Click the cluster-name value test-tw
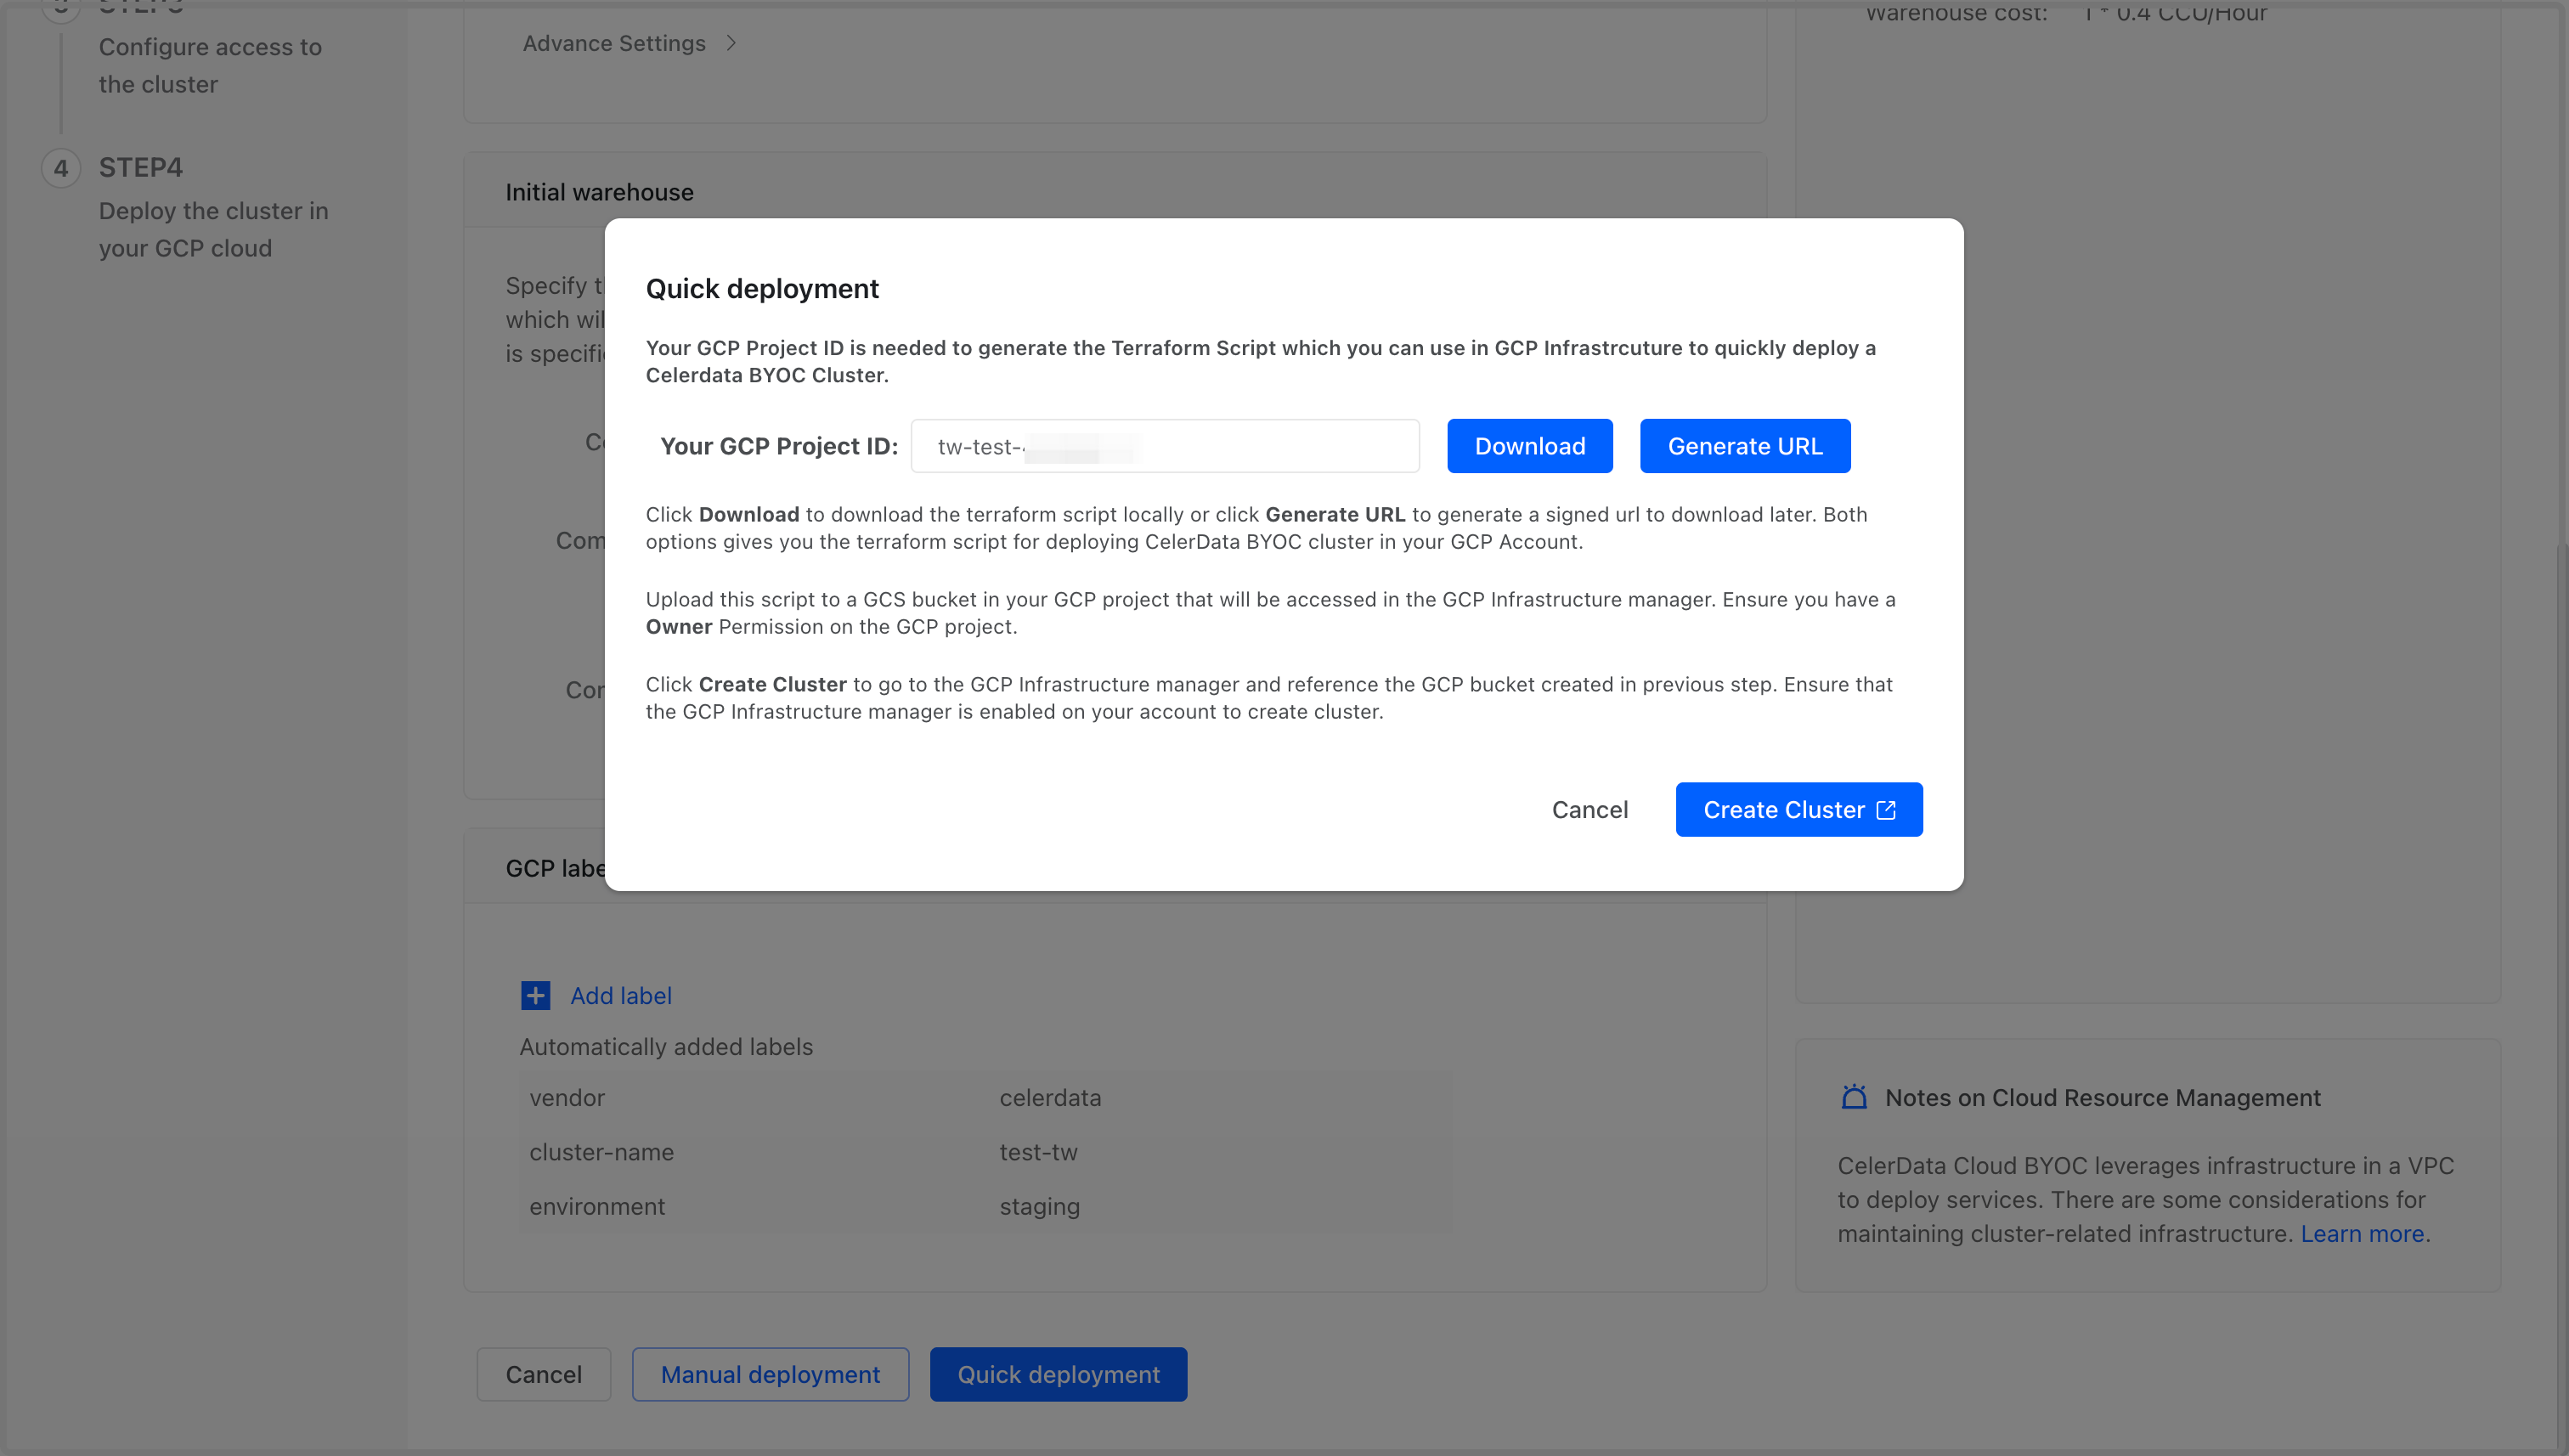The width and height of the screenshot is (2569, 1456). (1038, 1152)
